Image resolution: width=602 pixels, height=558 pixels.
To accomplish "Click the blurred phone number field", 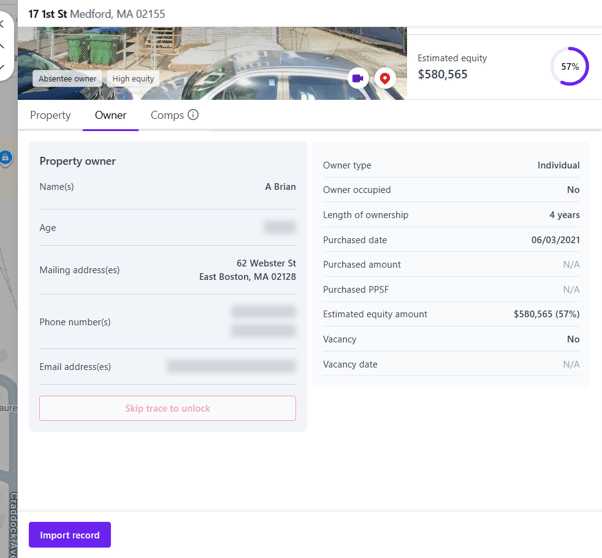I will point(263,321).
